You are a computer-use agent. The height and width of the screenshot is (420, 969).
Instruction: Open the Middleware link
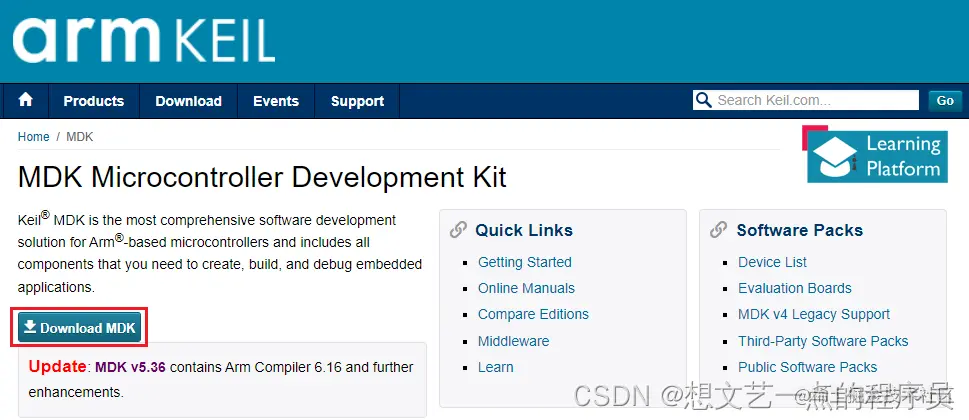(x=514, y=341)
